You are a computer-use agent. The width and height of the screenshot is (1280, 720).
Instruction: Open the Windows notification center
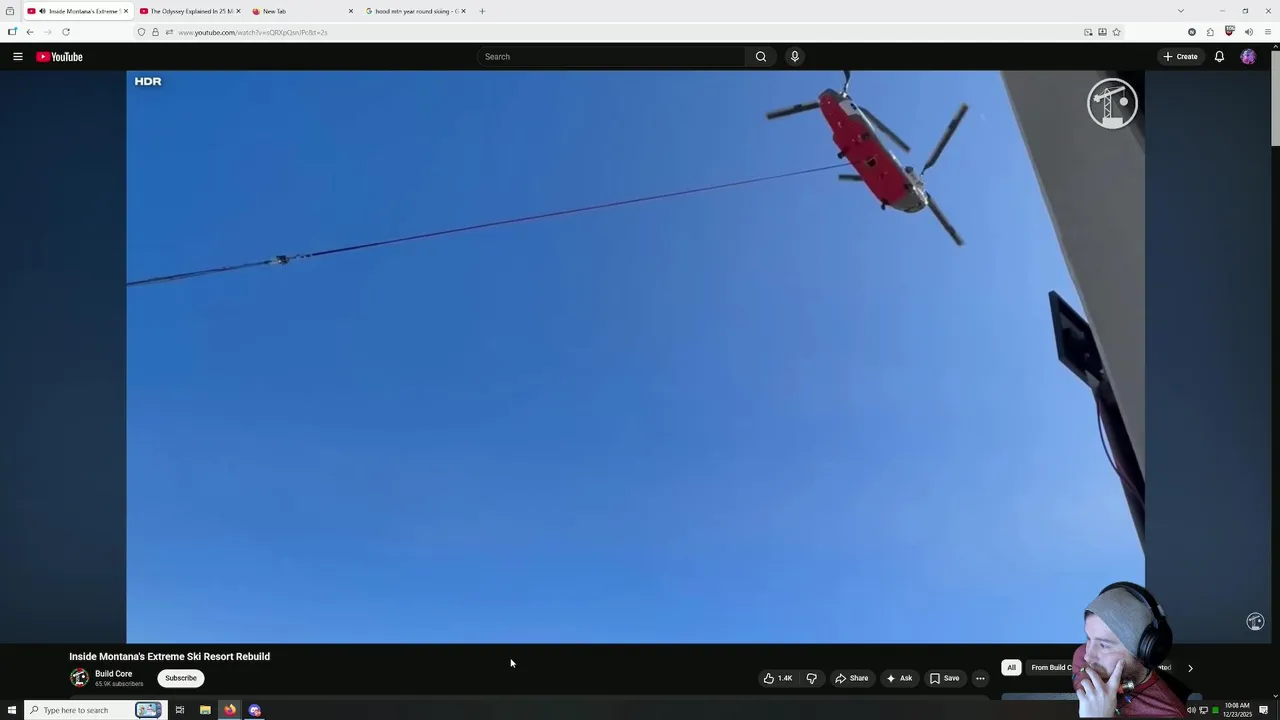pos(1264,710)
